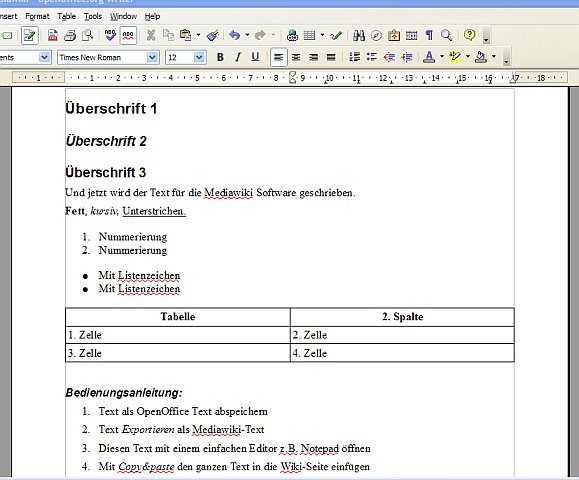The image size is (579, 480).
Task: Toggle Nonprinting Characters pilcrow button
Action: (x=429, y=35)
